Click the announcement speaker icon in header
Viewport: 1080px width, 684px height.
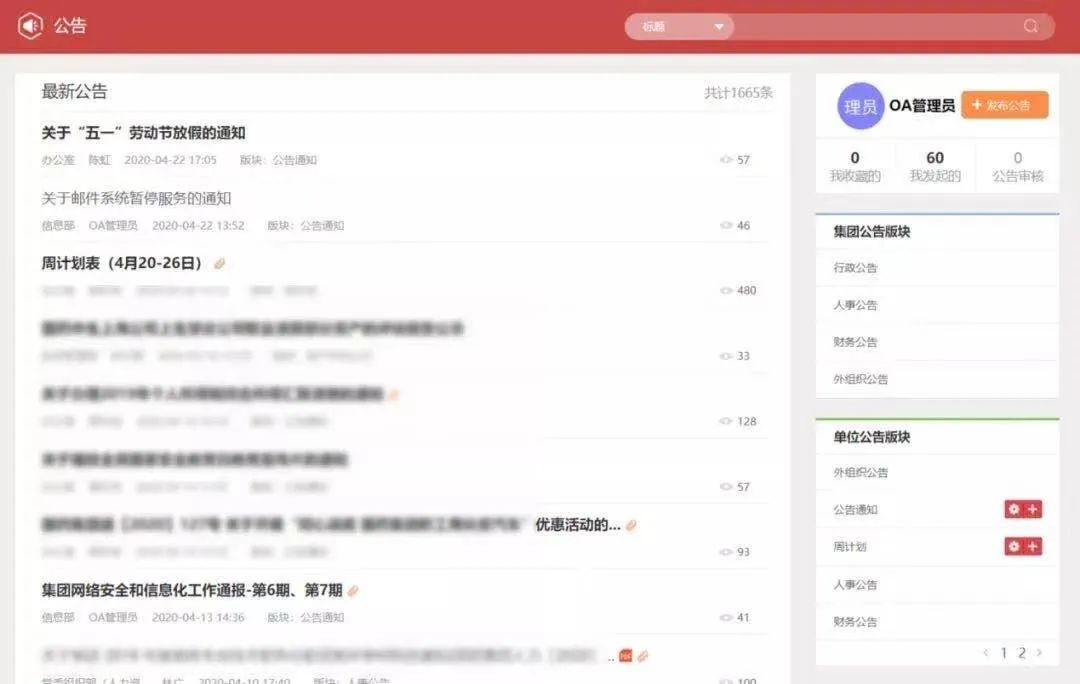[30, 26]
